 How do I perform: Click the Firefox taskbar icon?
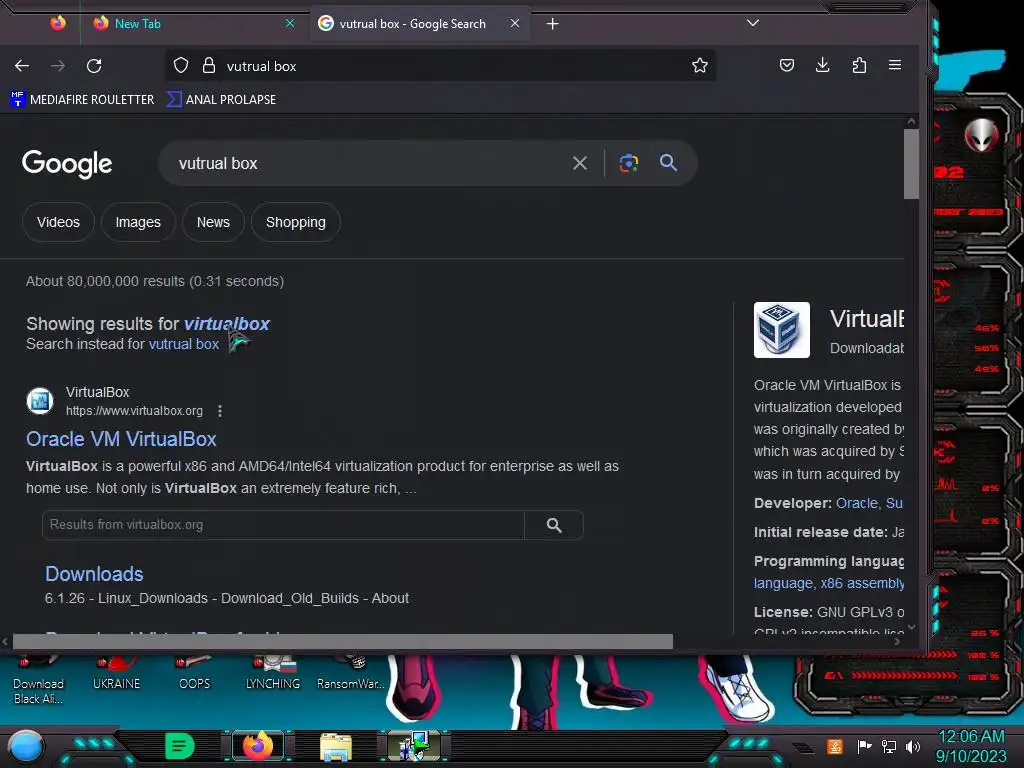click(x=258, y=746)
